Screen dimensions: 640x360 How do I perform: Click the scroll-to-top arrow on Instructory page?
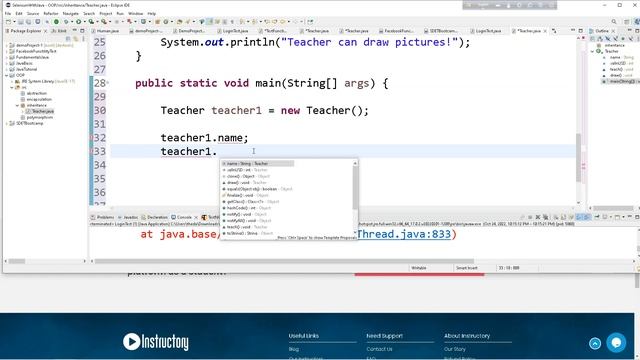pos(595,344)
